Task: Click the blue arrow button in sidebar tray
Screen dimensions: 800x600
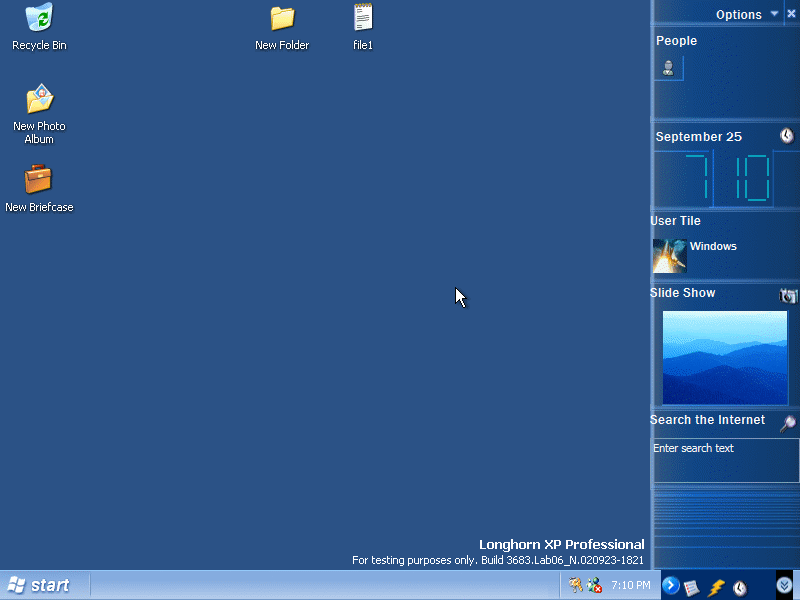Action: [670, 585]
